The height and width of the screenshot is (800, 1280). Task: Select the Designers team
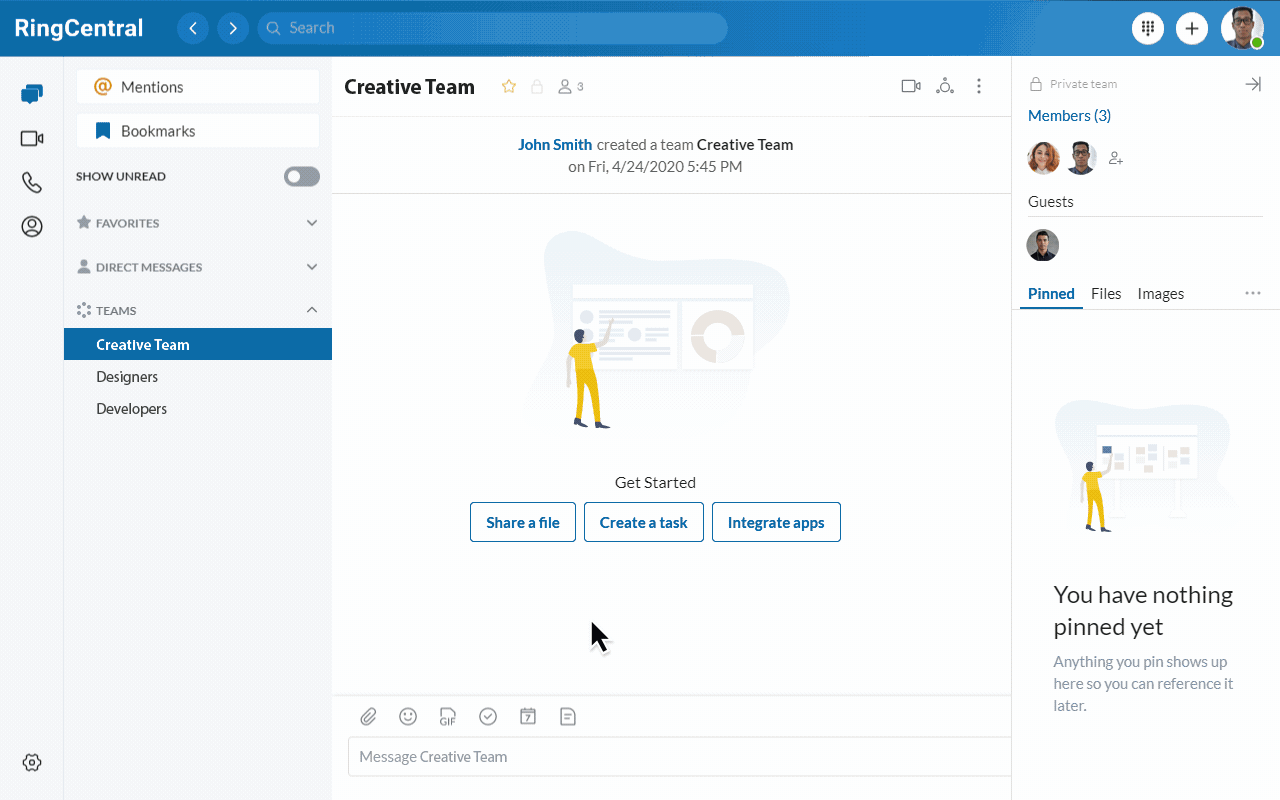[127, 377]
